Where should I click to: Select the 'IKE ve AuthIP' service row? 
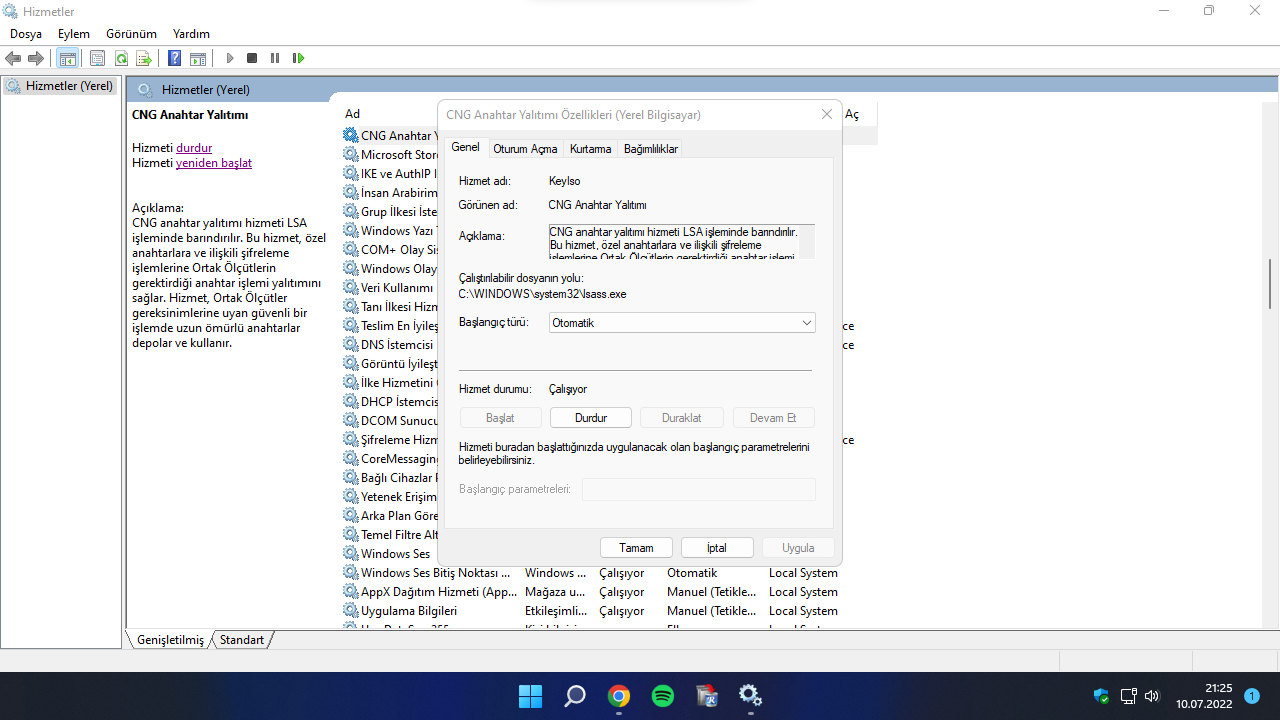click(x=390, y=174)
